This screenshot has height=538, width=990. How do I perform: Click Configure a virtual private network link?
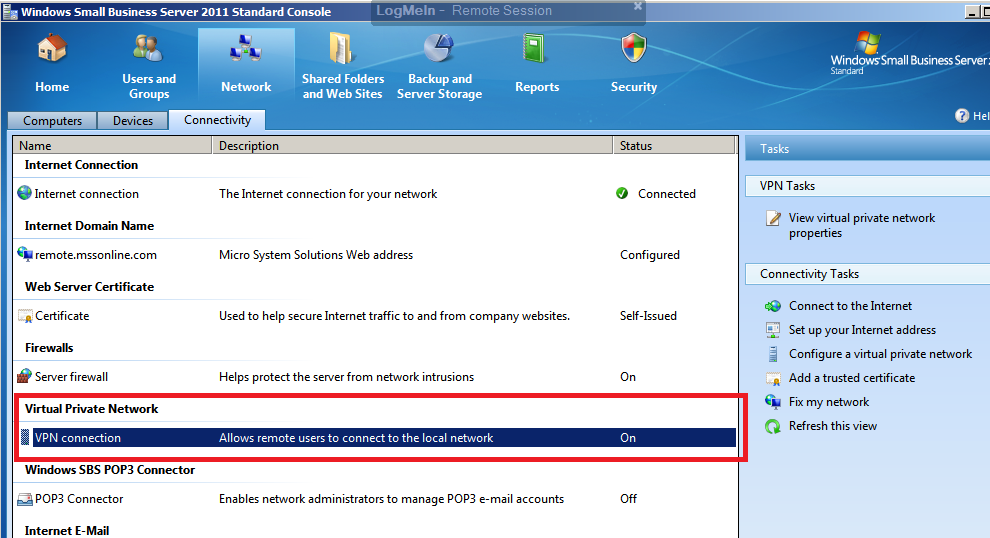pos(880,354)
